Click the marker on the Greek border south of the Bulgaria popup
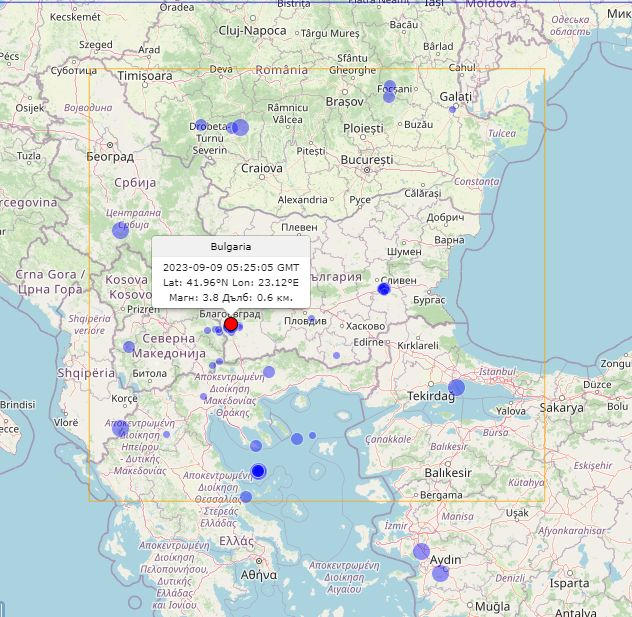Image resolution: width=632 pixels, height=617 pixels. click(x=269, y=372)
